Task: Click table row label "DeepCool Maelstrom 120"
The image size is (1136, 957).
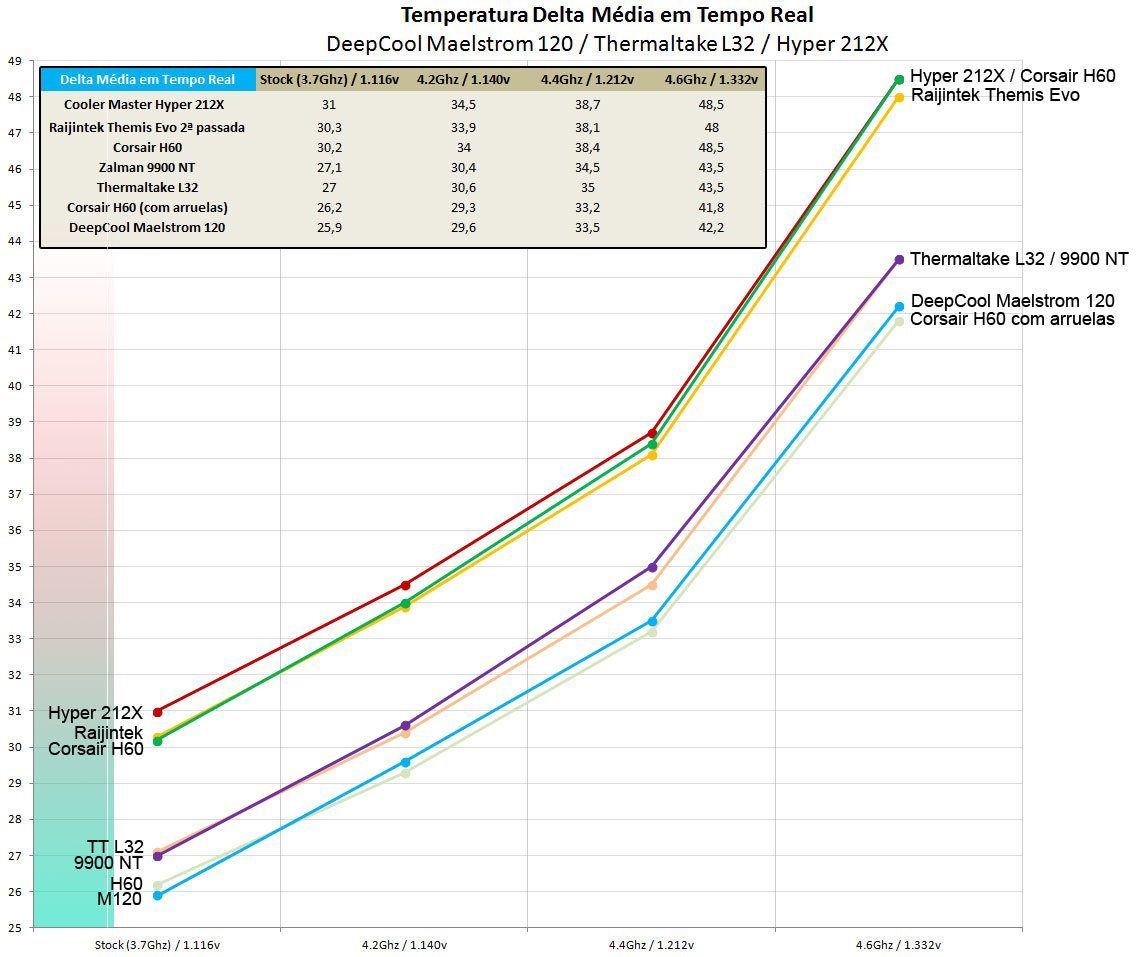Action: (147, 227)
